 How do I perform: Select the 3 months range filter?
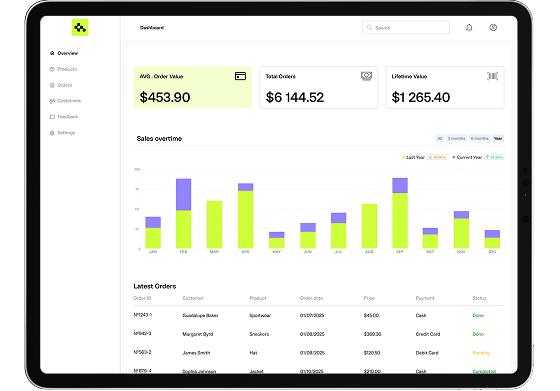tap(456, 138)
